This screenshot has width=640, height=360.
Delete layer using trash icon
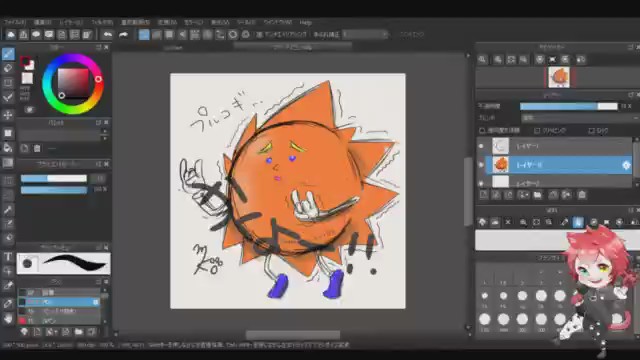[x=582, y=195]
